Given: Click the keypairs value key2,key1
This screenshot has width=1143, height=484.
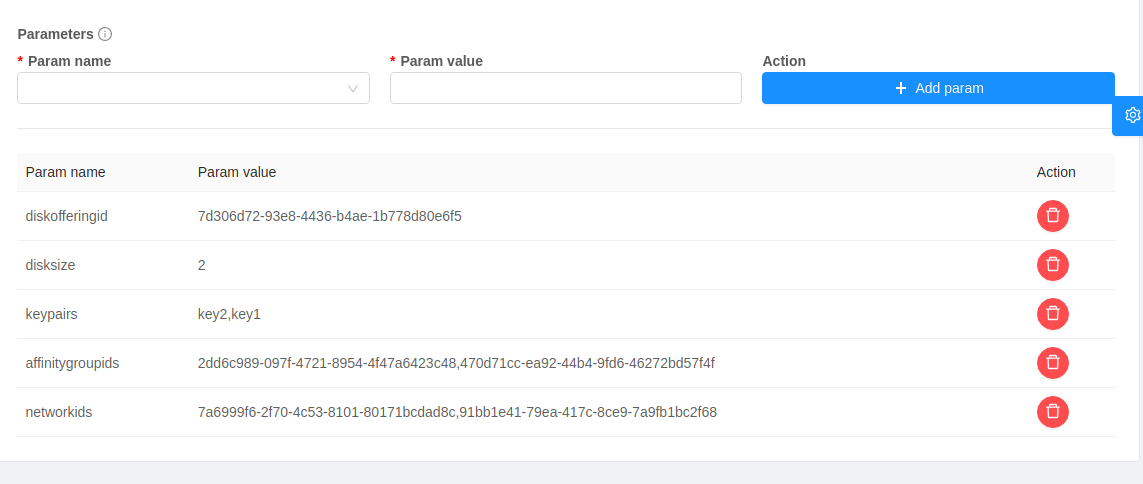Looking at the screenshot, I should [x=229, y=314].
